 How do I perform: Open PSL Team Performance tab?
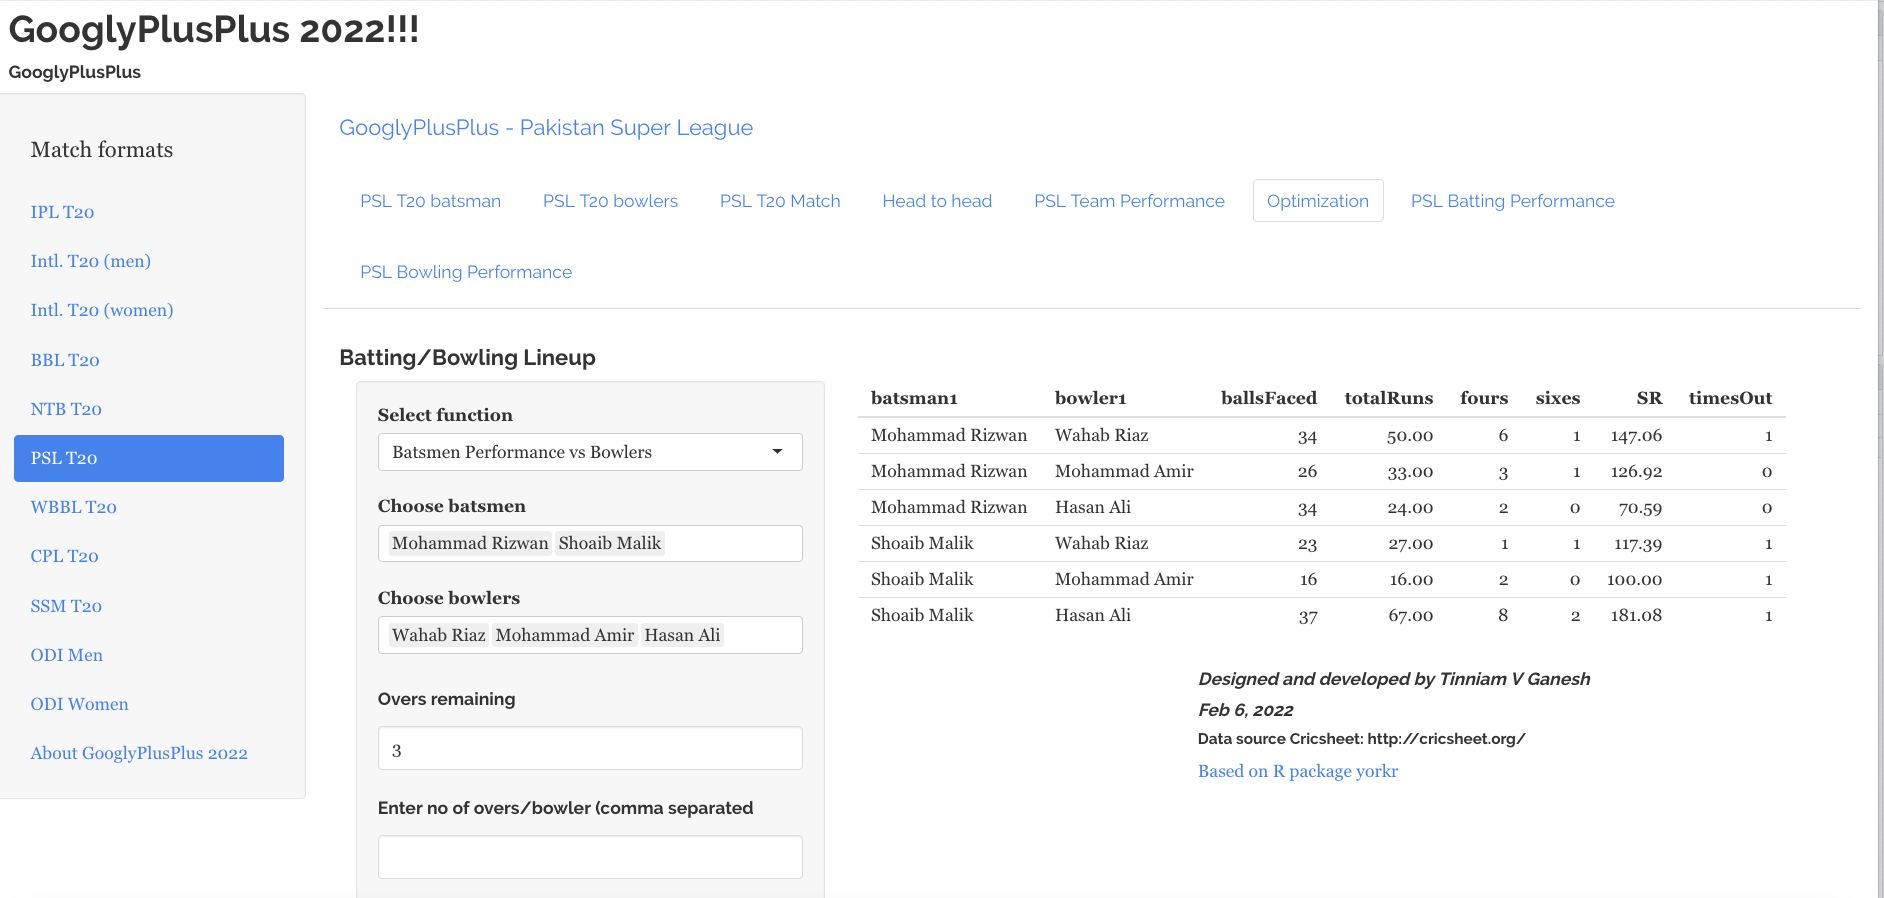tap(1129, 201)
